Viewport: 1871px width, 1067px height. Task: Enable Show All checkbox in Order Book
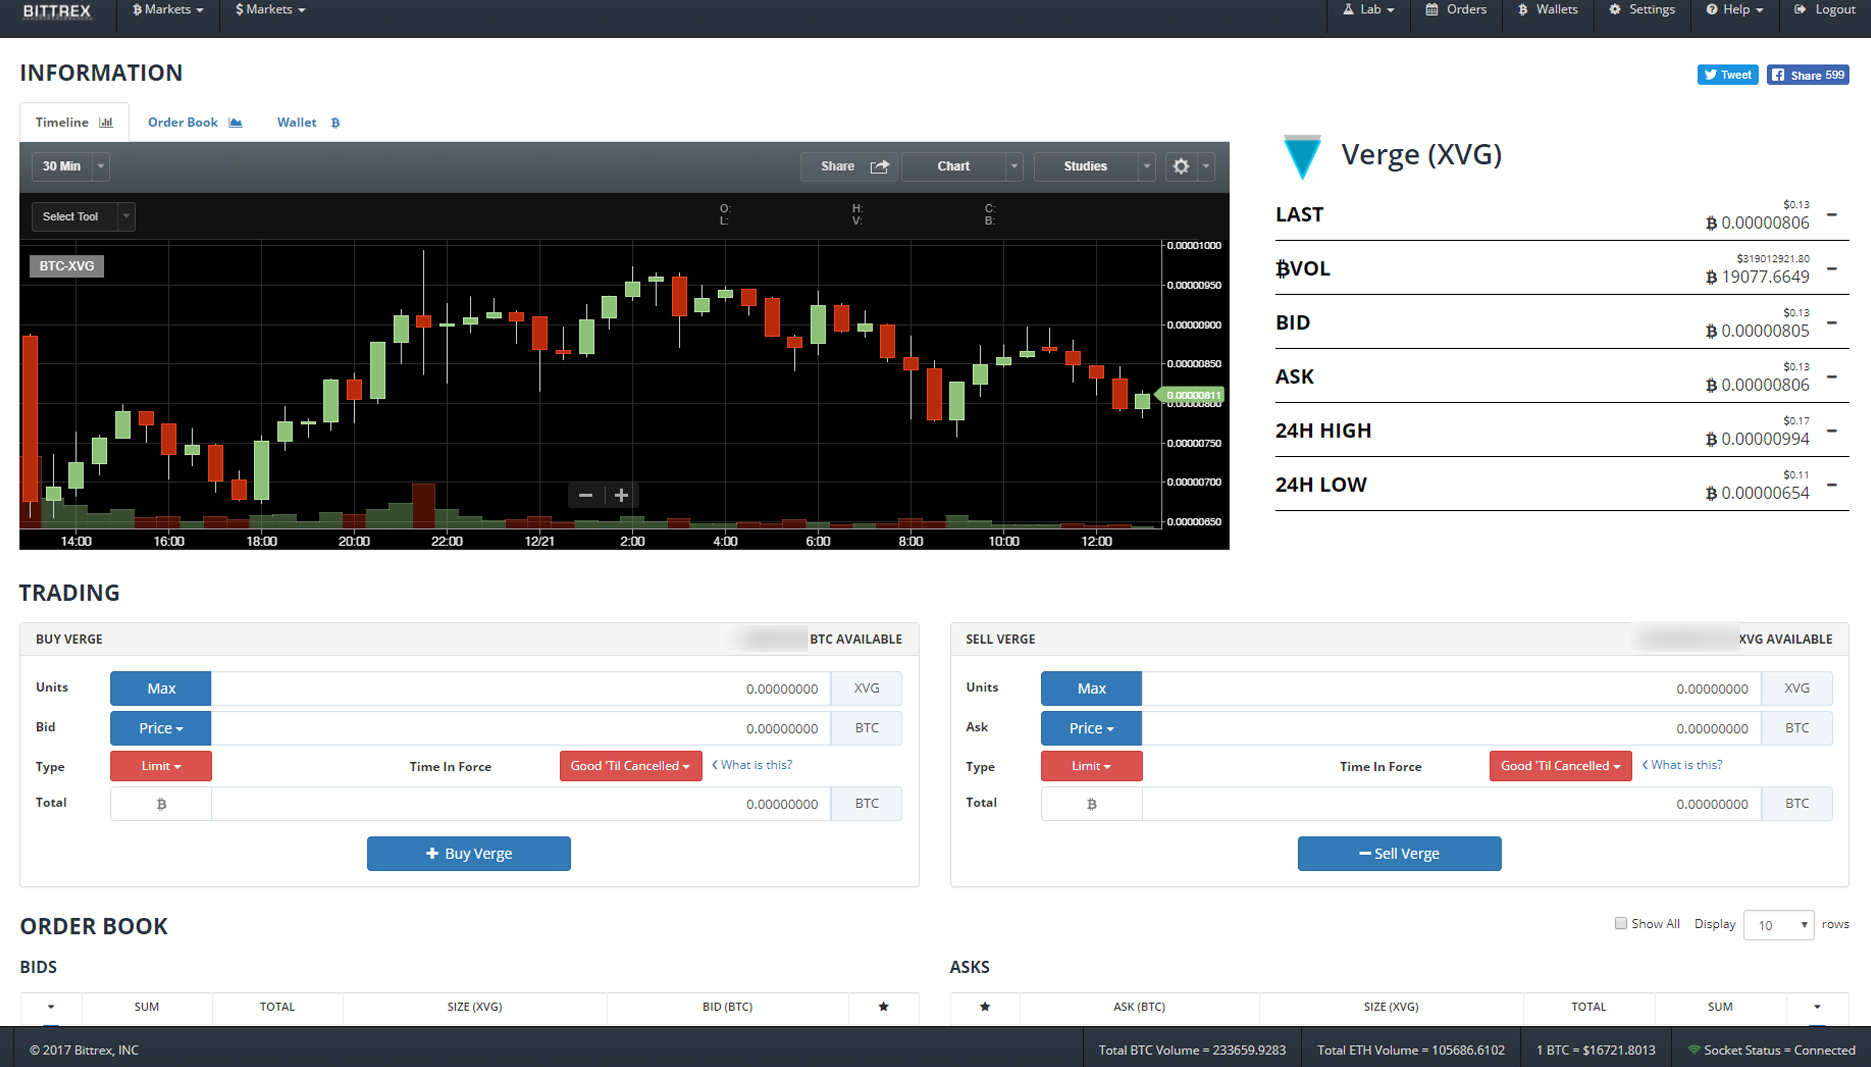(x=1620, y=924)
